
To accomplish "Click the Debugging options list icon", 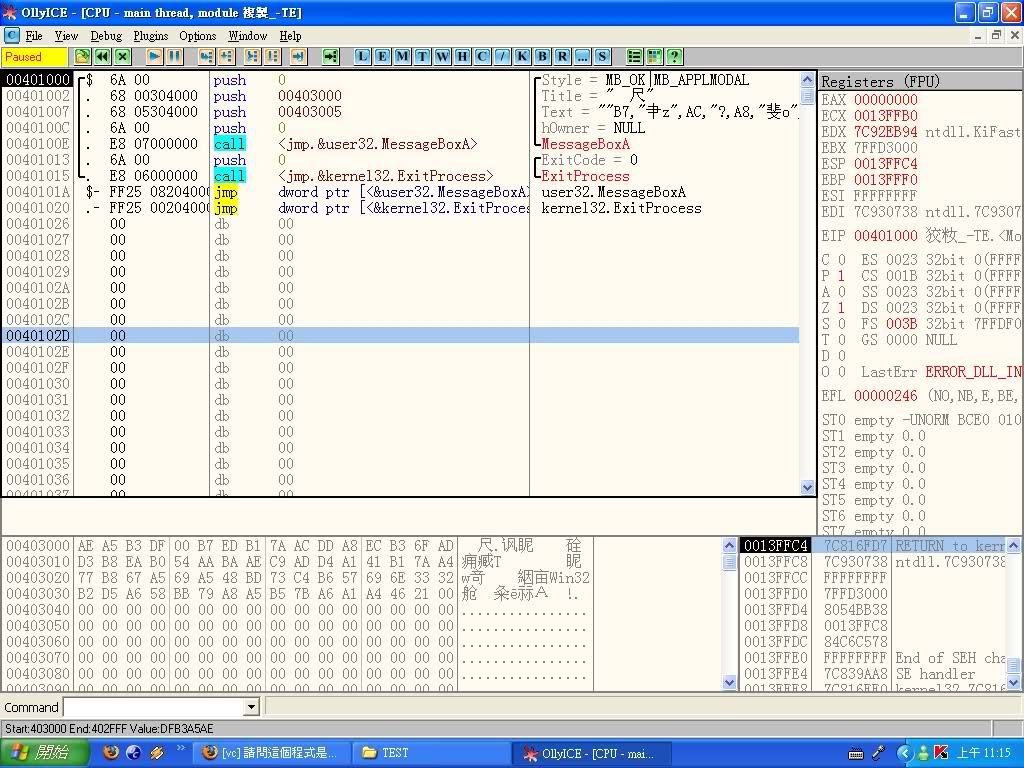I will [x=634, y=57].
